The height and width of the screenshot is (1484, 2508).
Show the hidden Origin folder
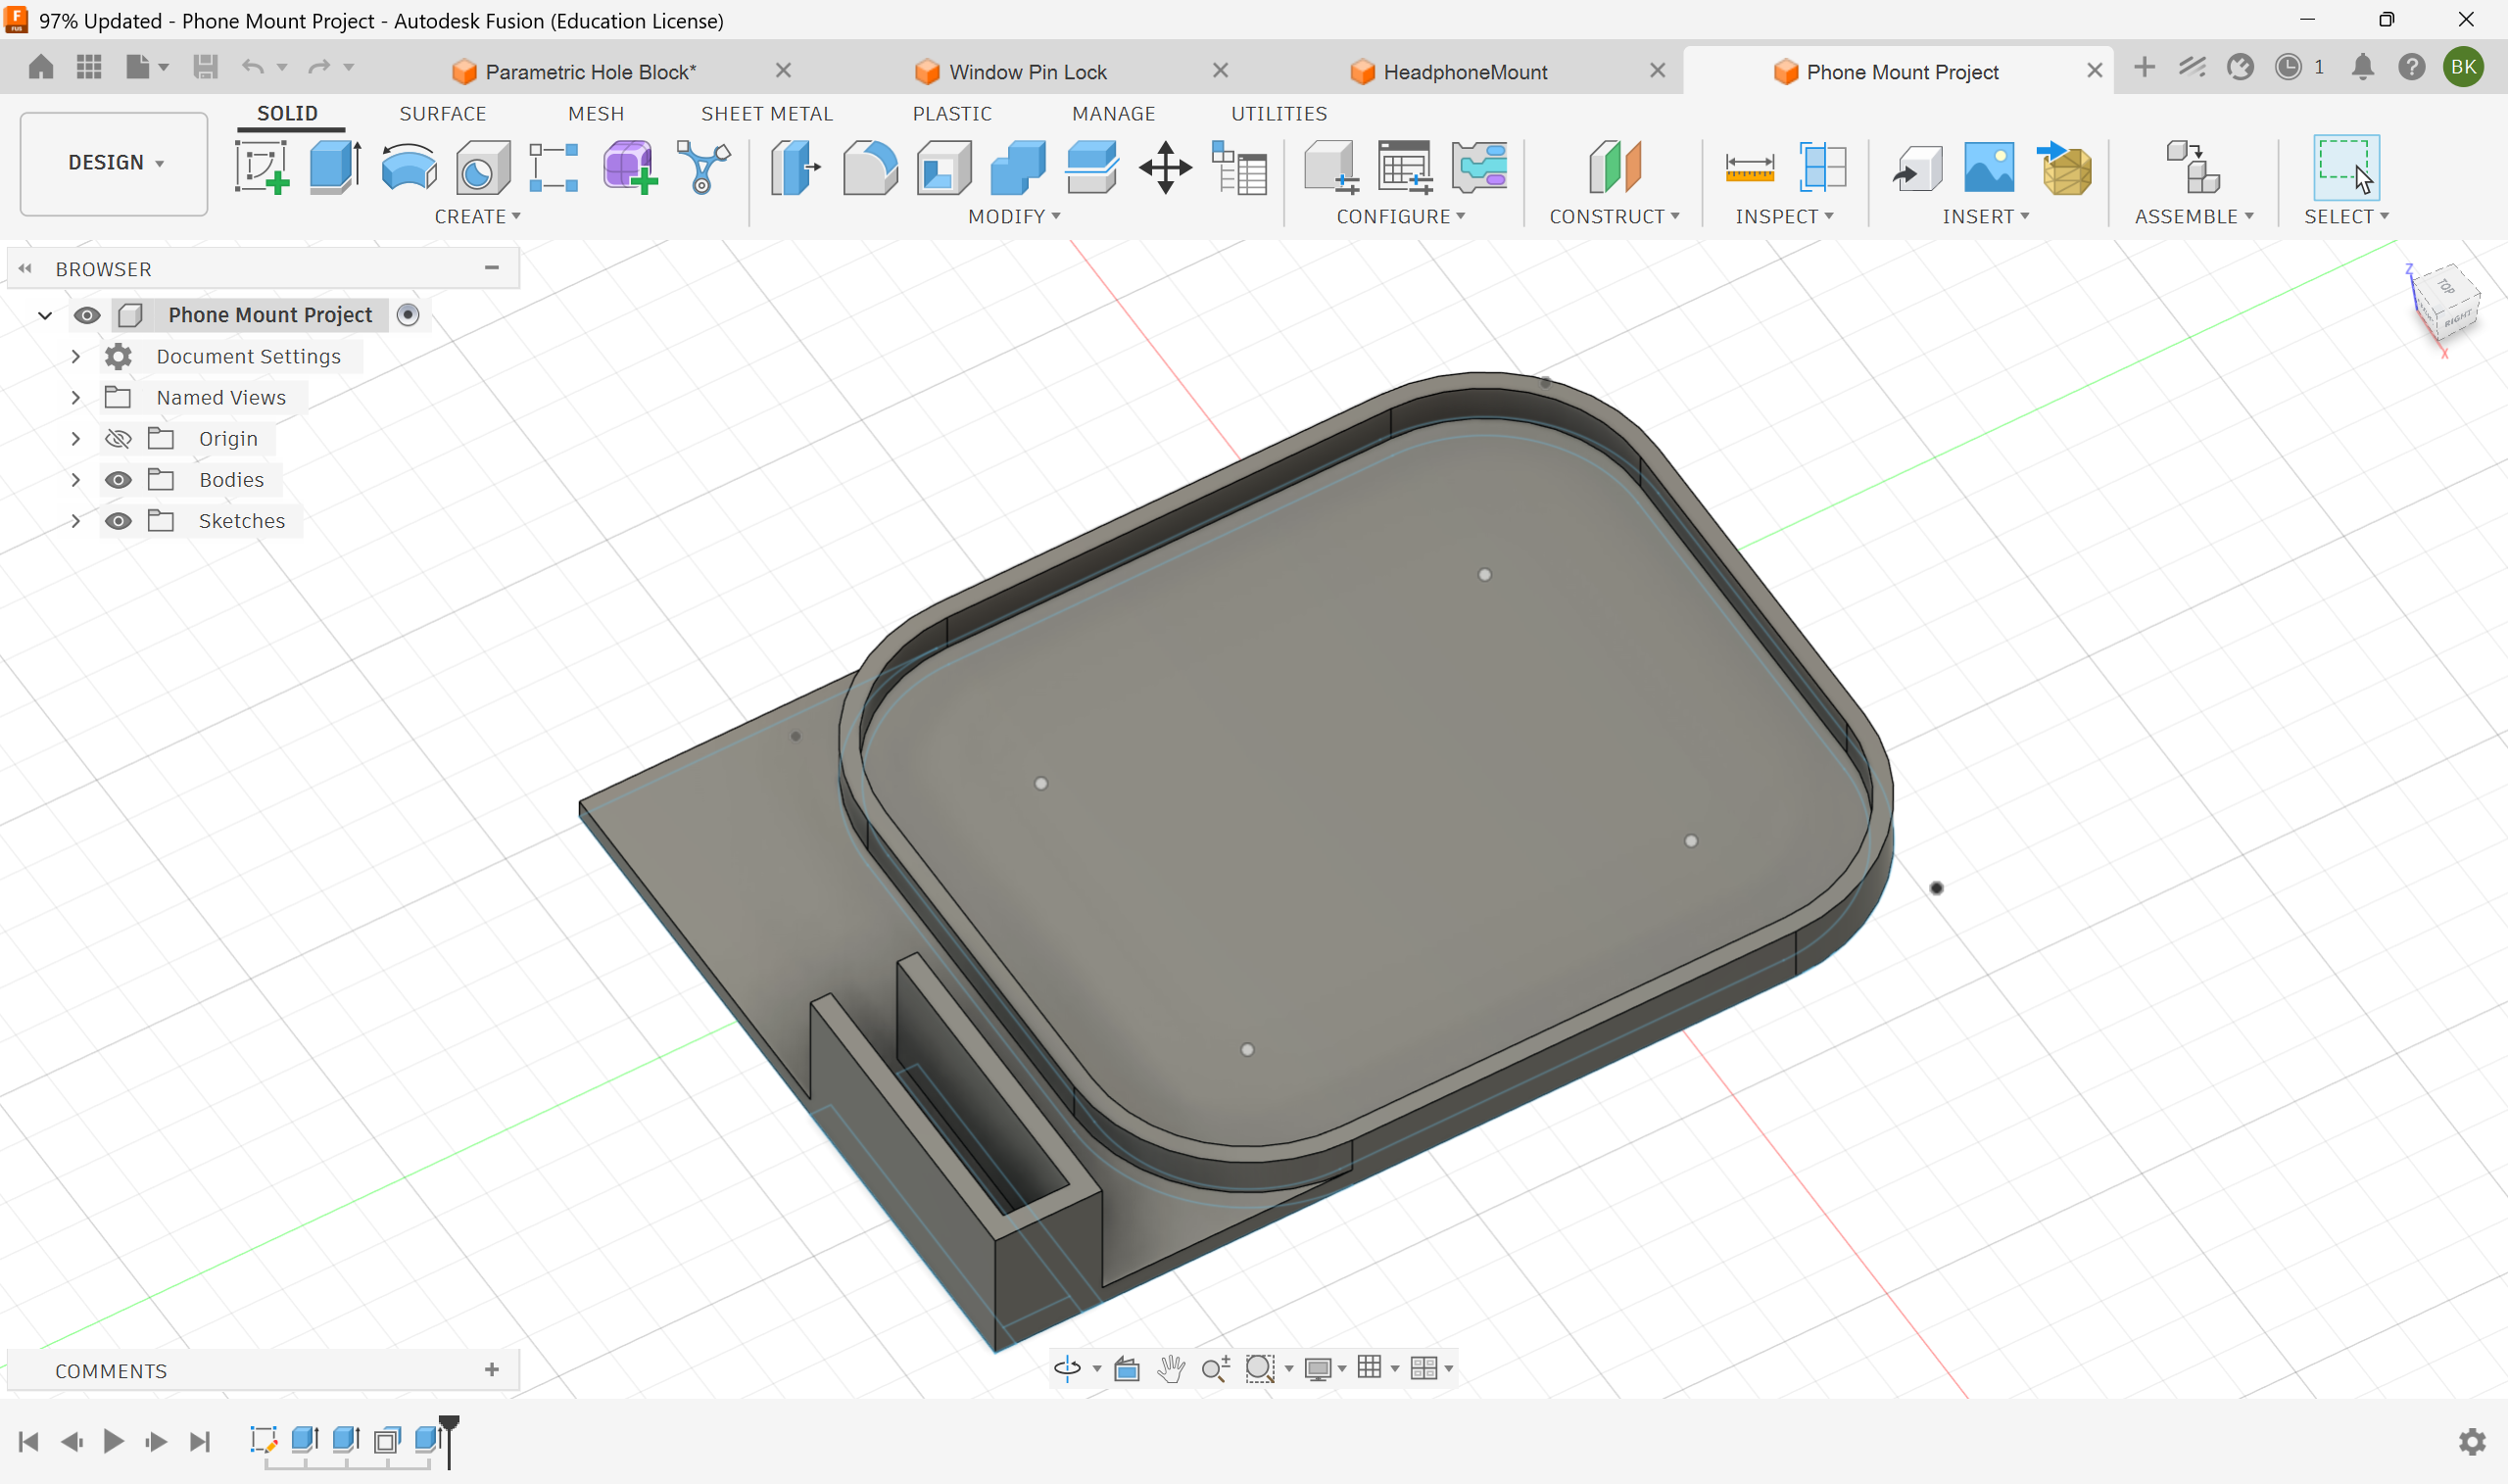point(118,439)
